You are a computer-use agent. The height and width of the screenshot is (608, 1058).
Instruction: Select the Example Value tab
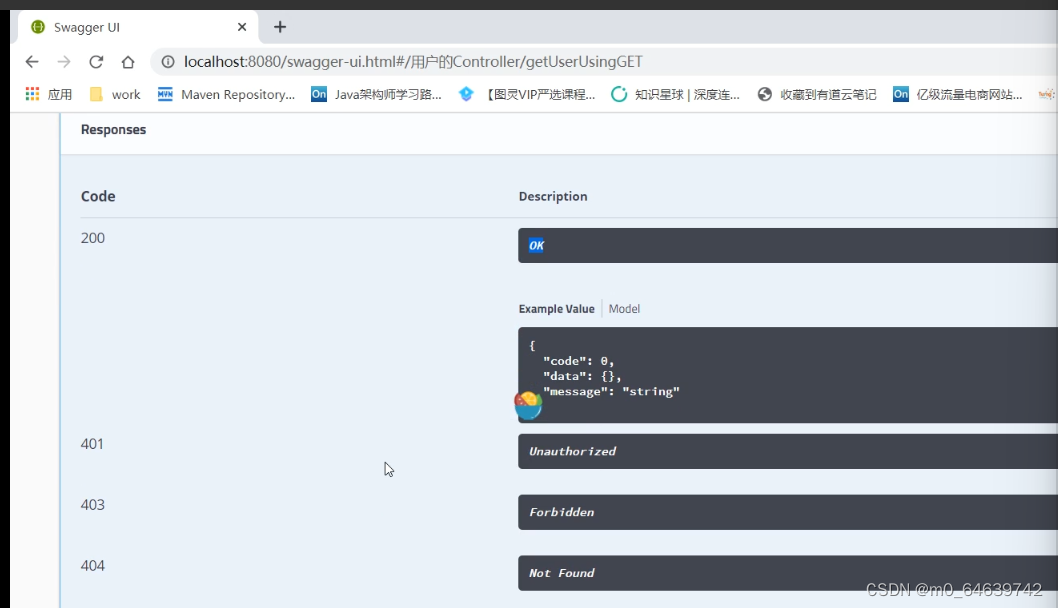point(556,308)
